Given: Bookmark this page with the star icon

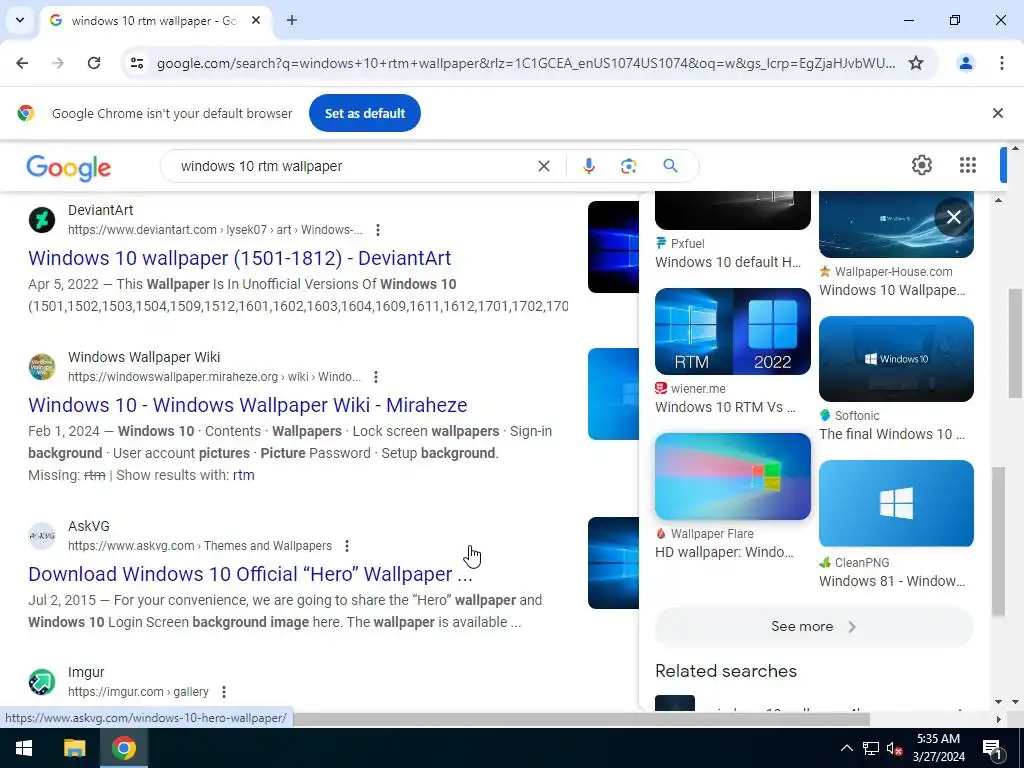Looking at the screenshot, I should [x=916, y=63].
